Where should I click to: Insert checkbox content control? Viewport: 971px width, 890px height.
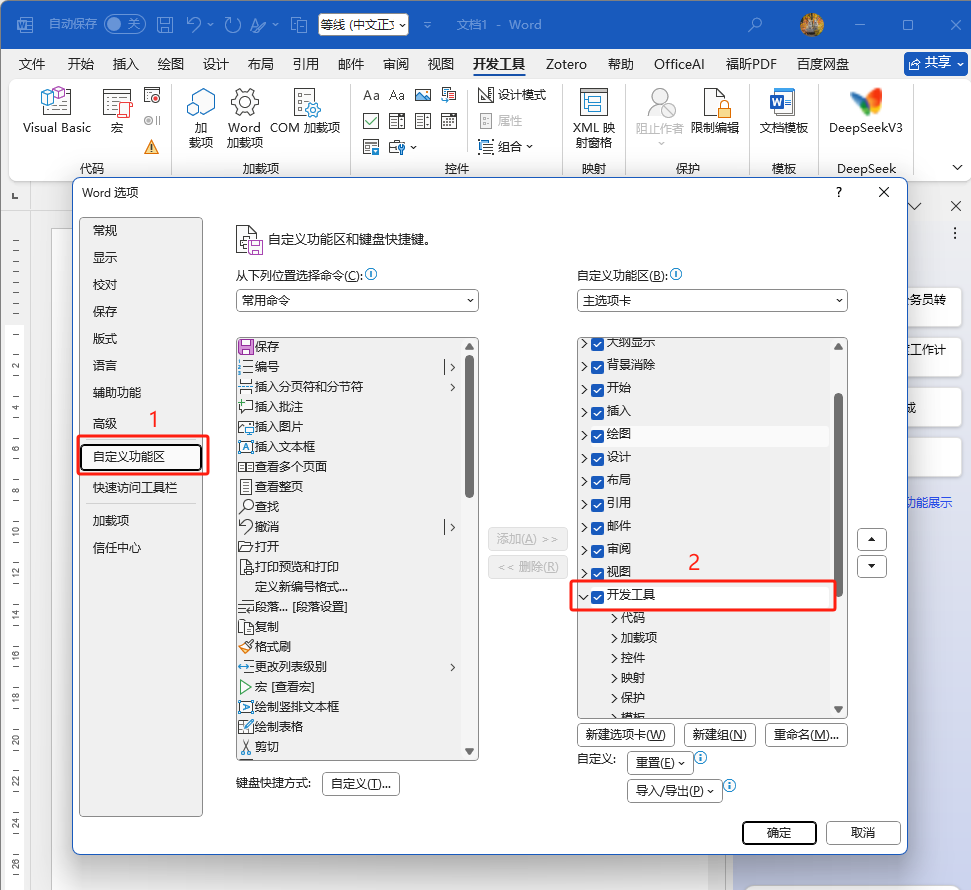[x=371, y=121]
